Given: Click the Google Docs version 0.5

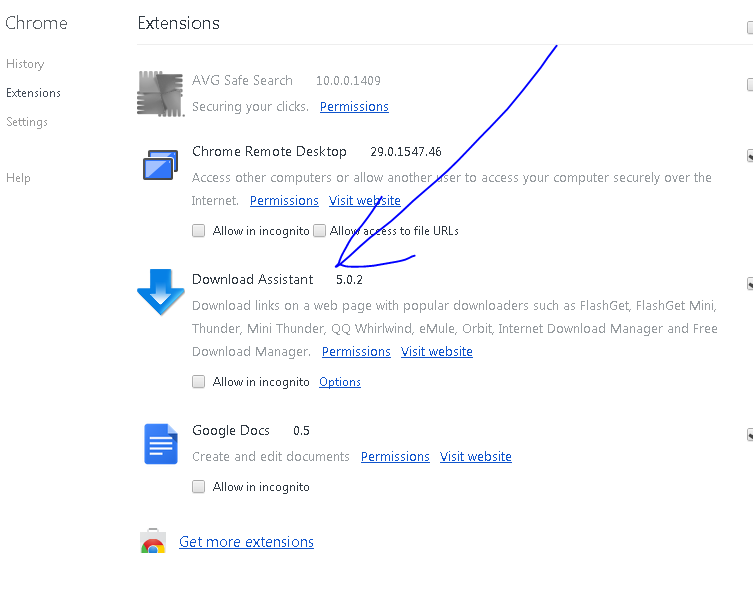Looking at the screenshot, I should (301, 430).
